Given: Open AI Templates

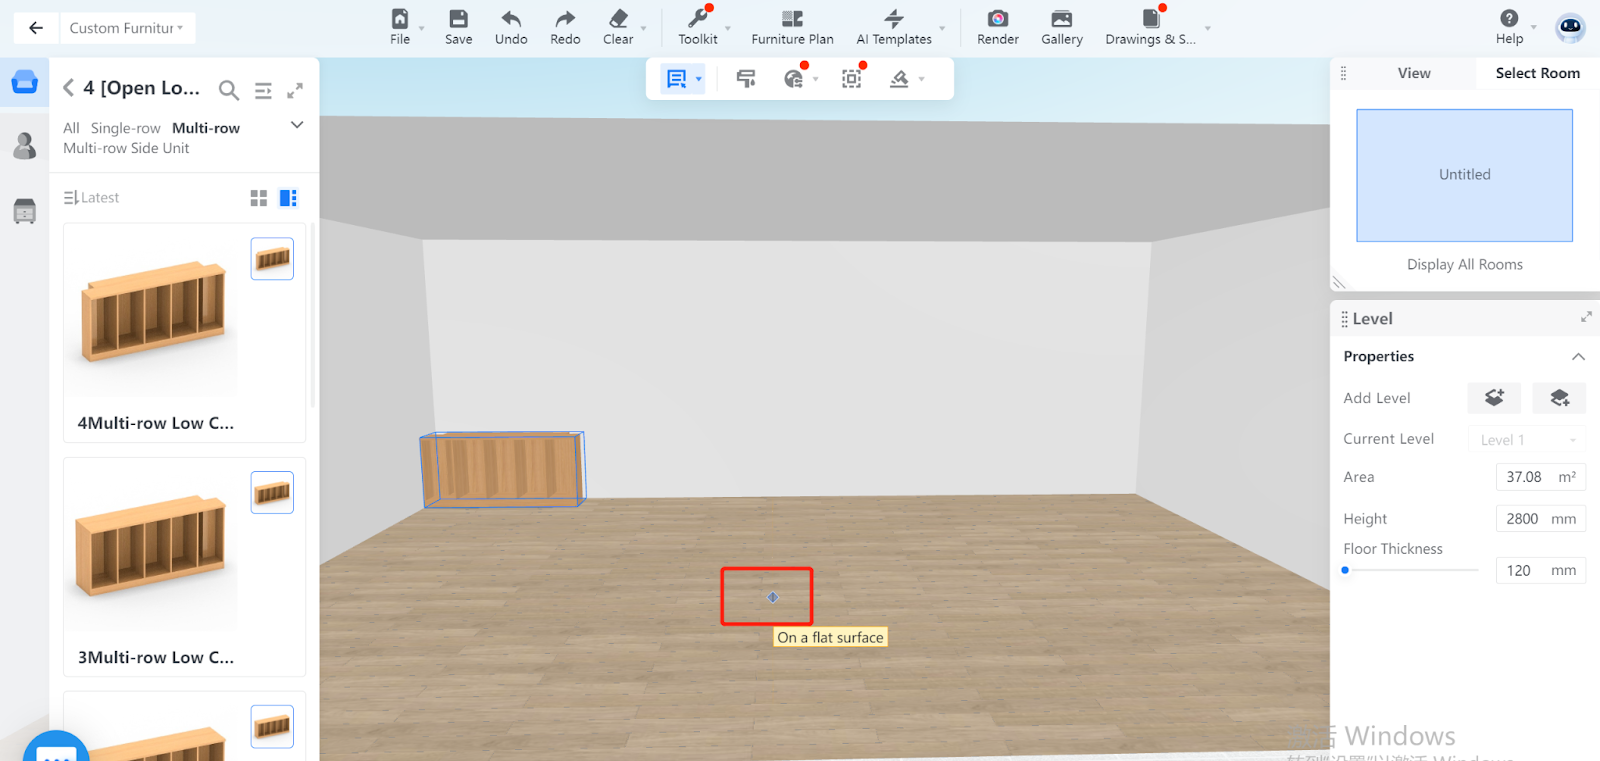Looking at the screenshot, I should click(x=894, y=27).
